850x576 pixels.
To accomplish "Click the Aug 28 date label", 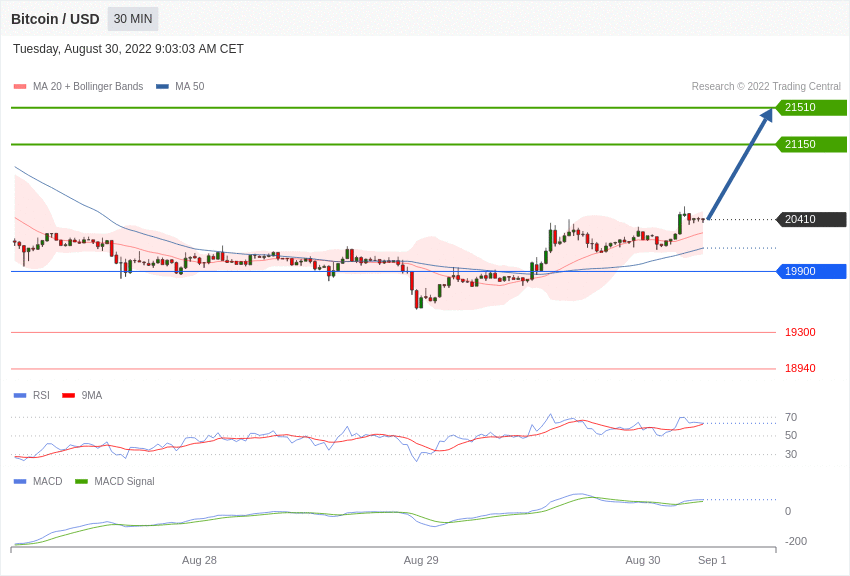I will tap(199, 560).
